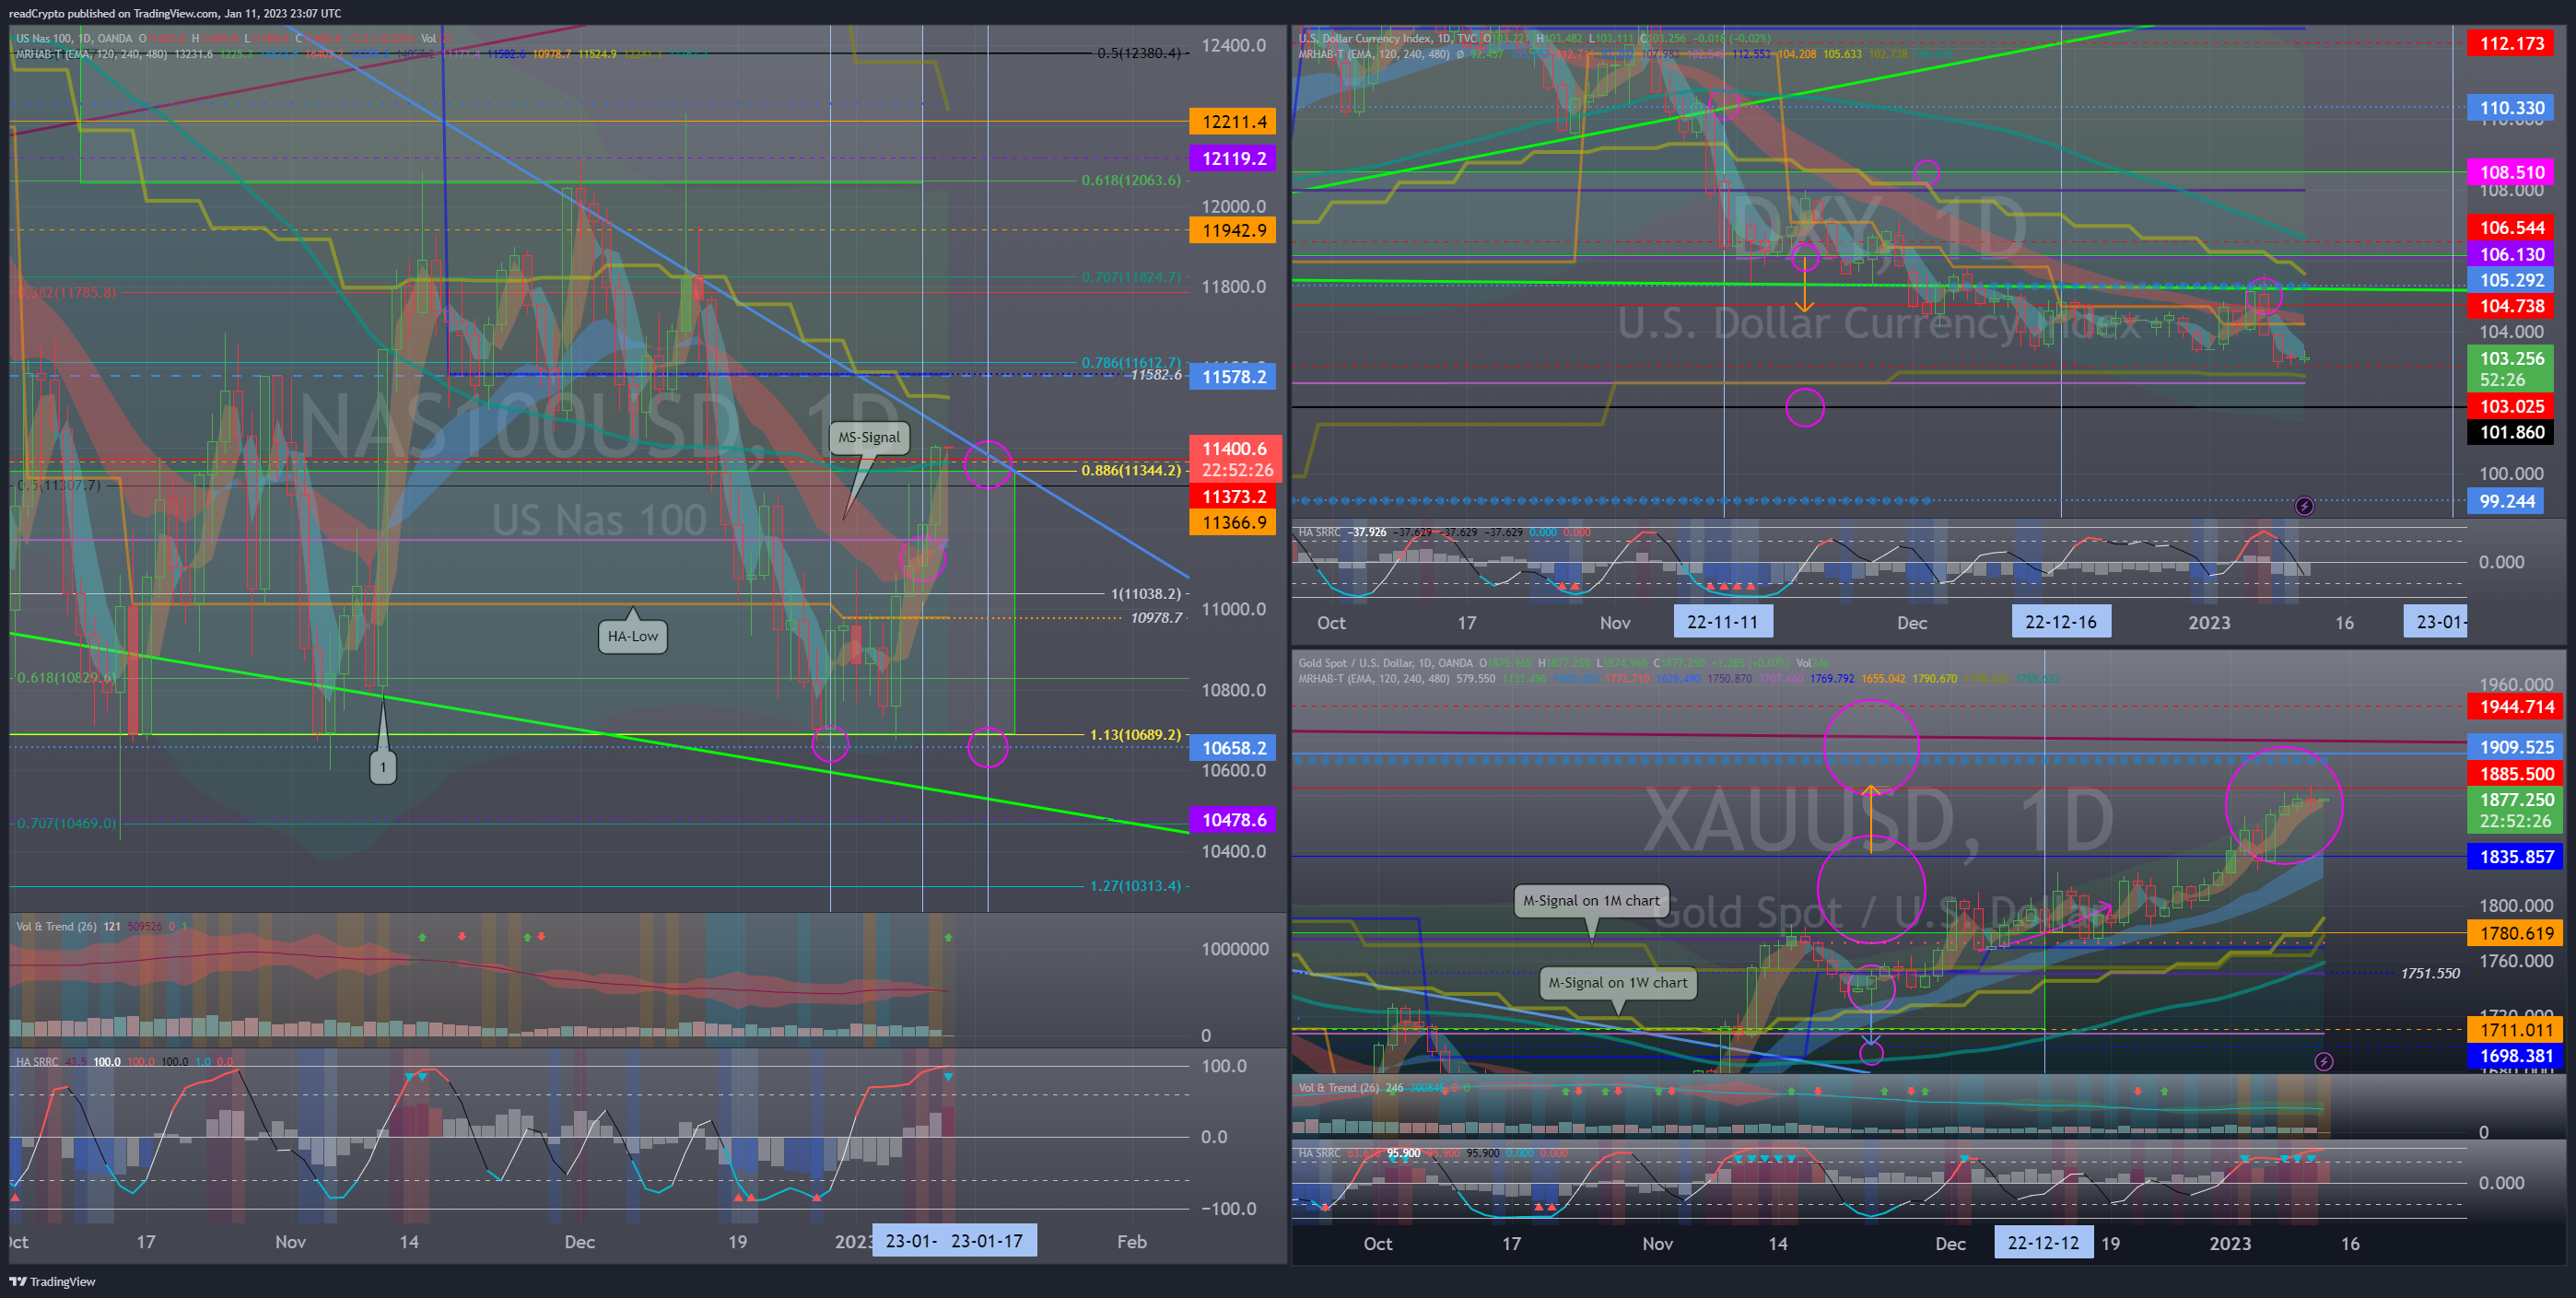Click the 11373.2 red price label
Viewport: 2576px width, 1298px height.
1232,496
